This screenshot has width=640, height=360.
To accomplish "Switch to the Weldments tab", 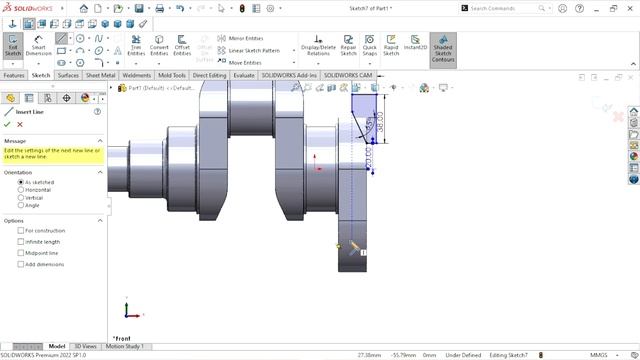I will [x=137, y=76].
